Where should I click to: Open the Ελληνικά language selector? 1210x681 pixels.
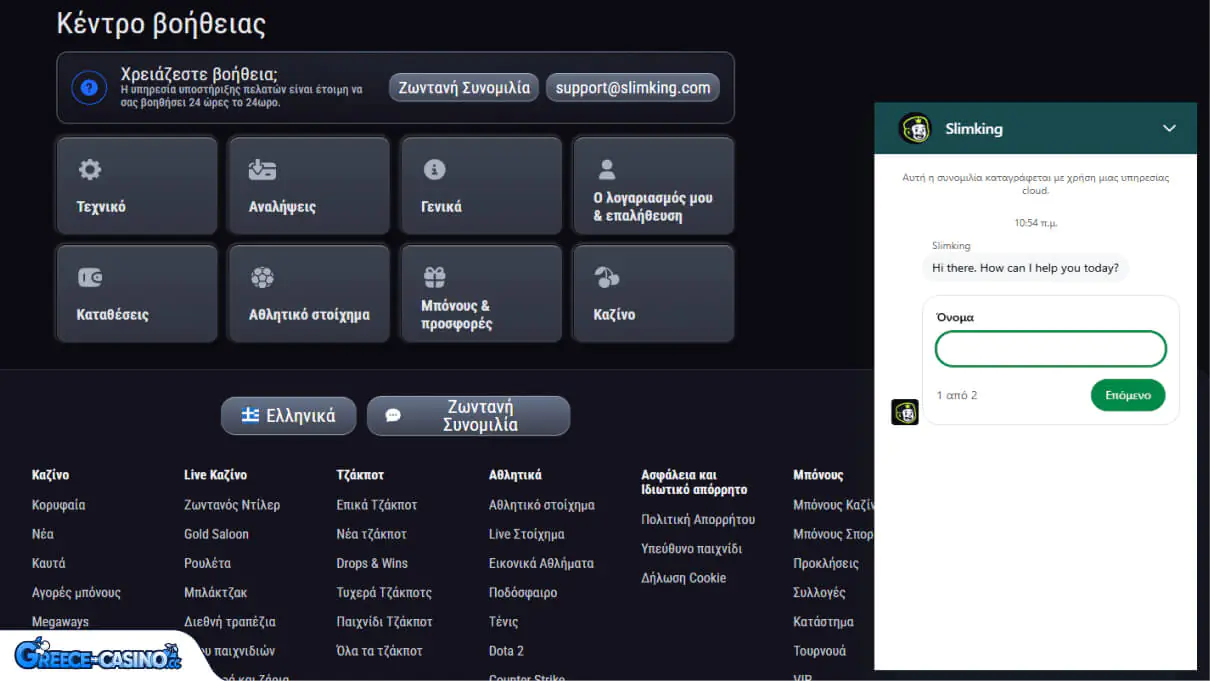click(x=288, y=416)
